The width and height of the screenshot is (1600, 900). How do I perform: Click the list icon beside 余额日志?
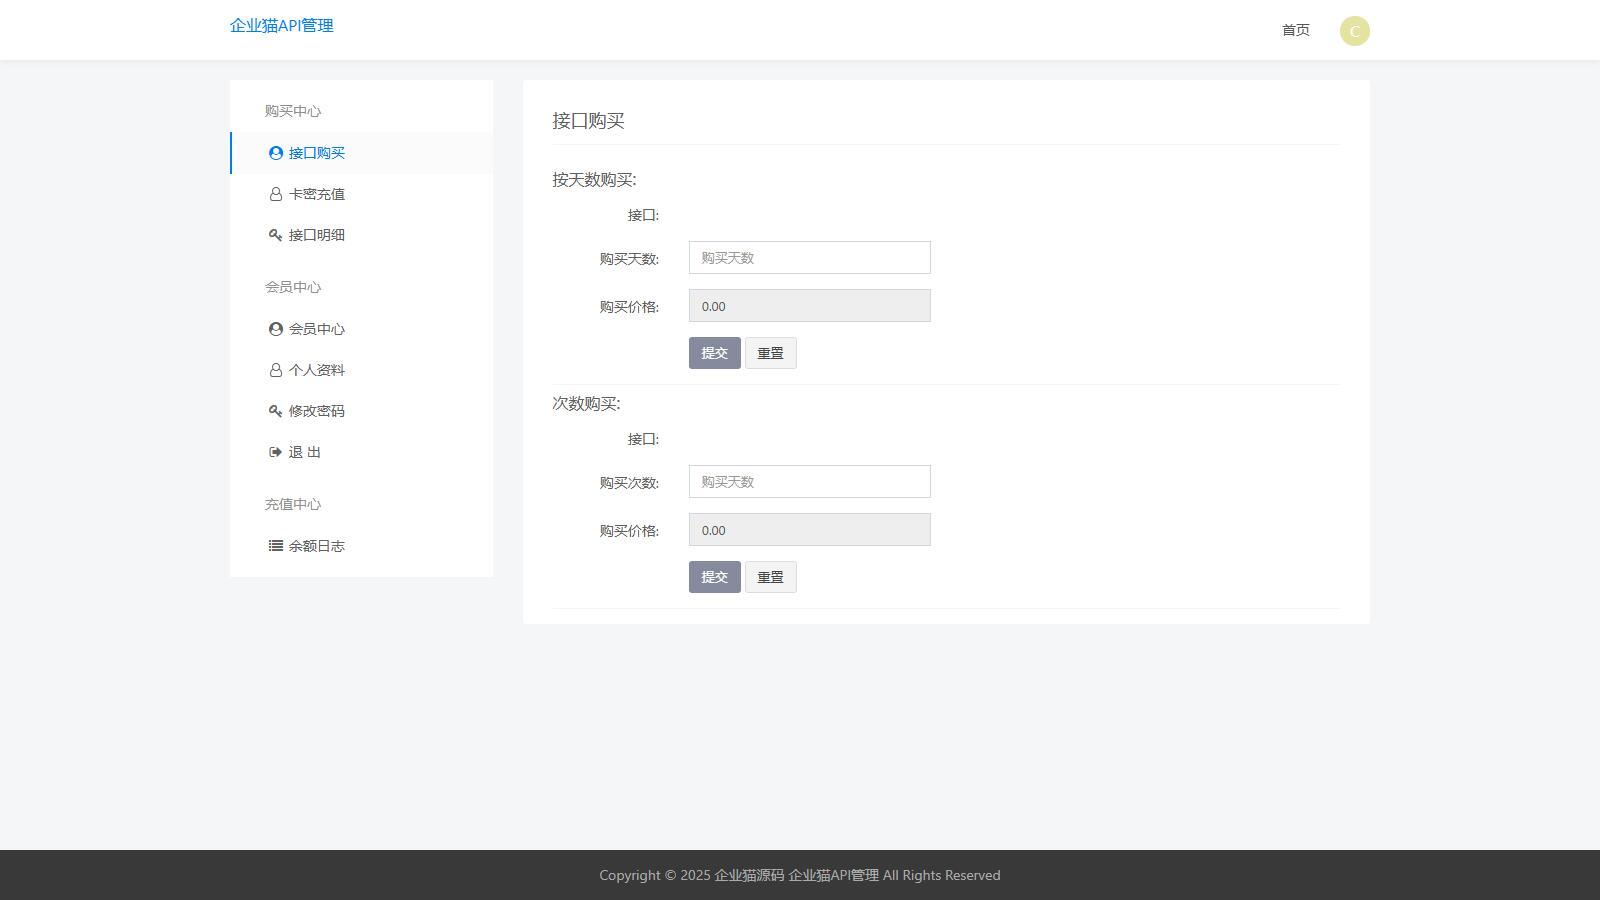point(276,546)
